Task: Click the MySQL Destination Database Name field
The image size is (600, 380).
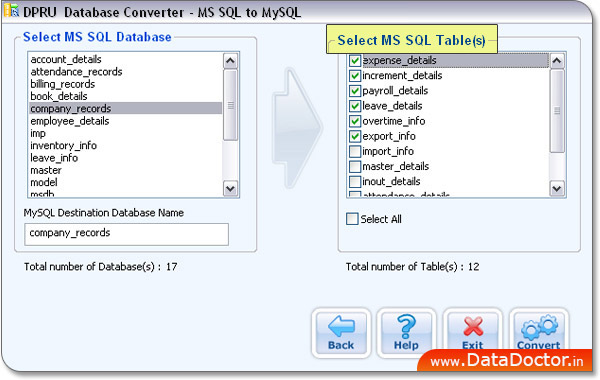Action: (x=126, y=234)
